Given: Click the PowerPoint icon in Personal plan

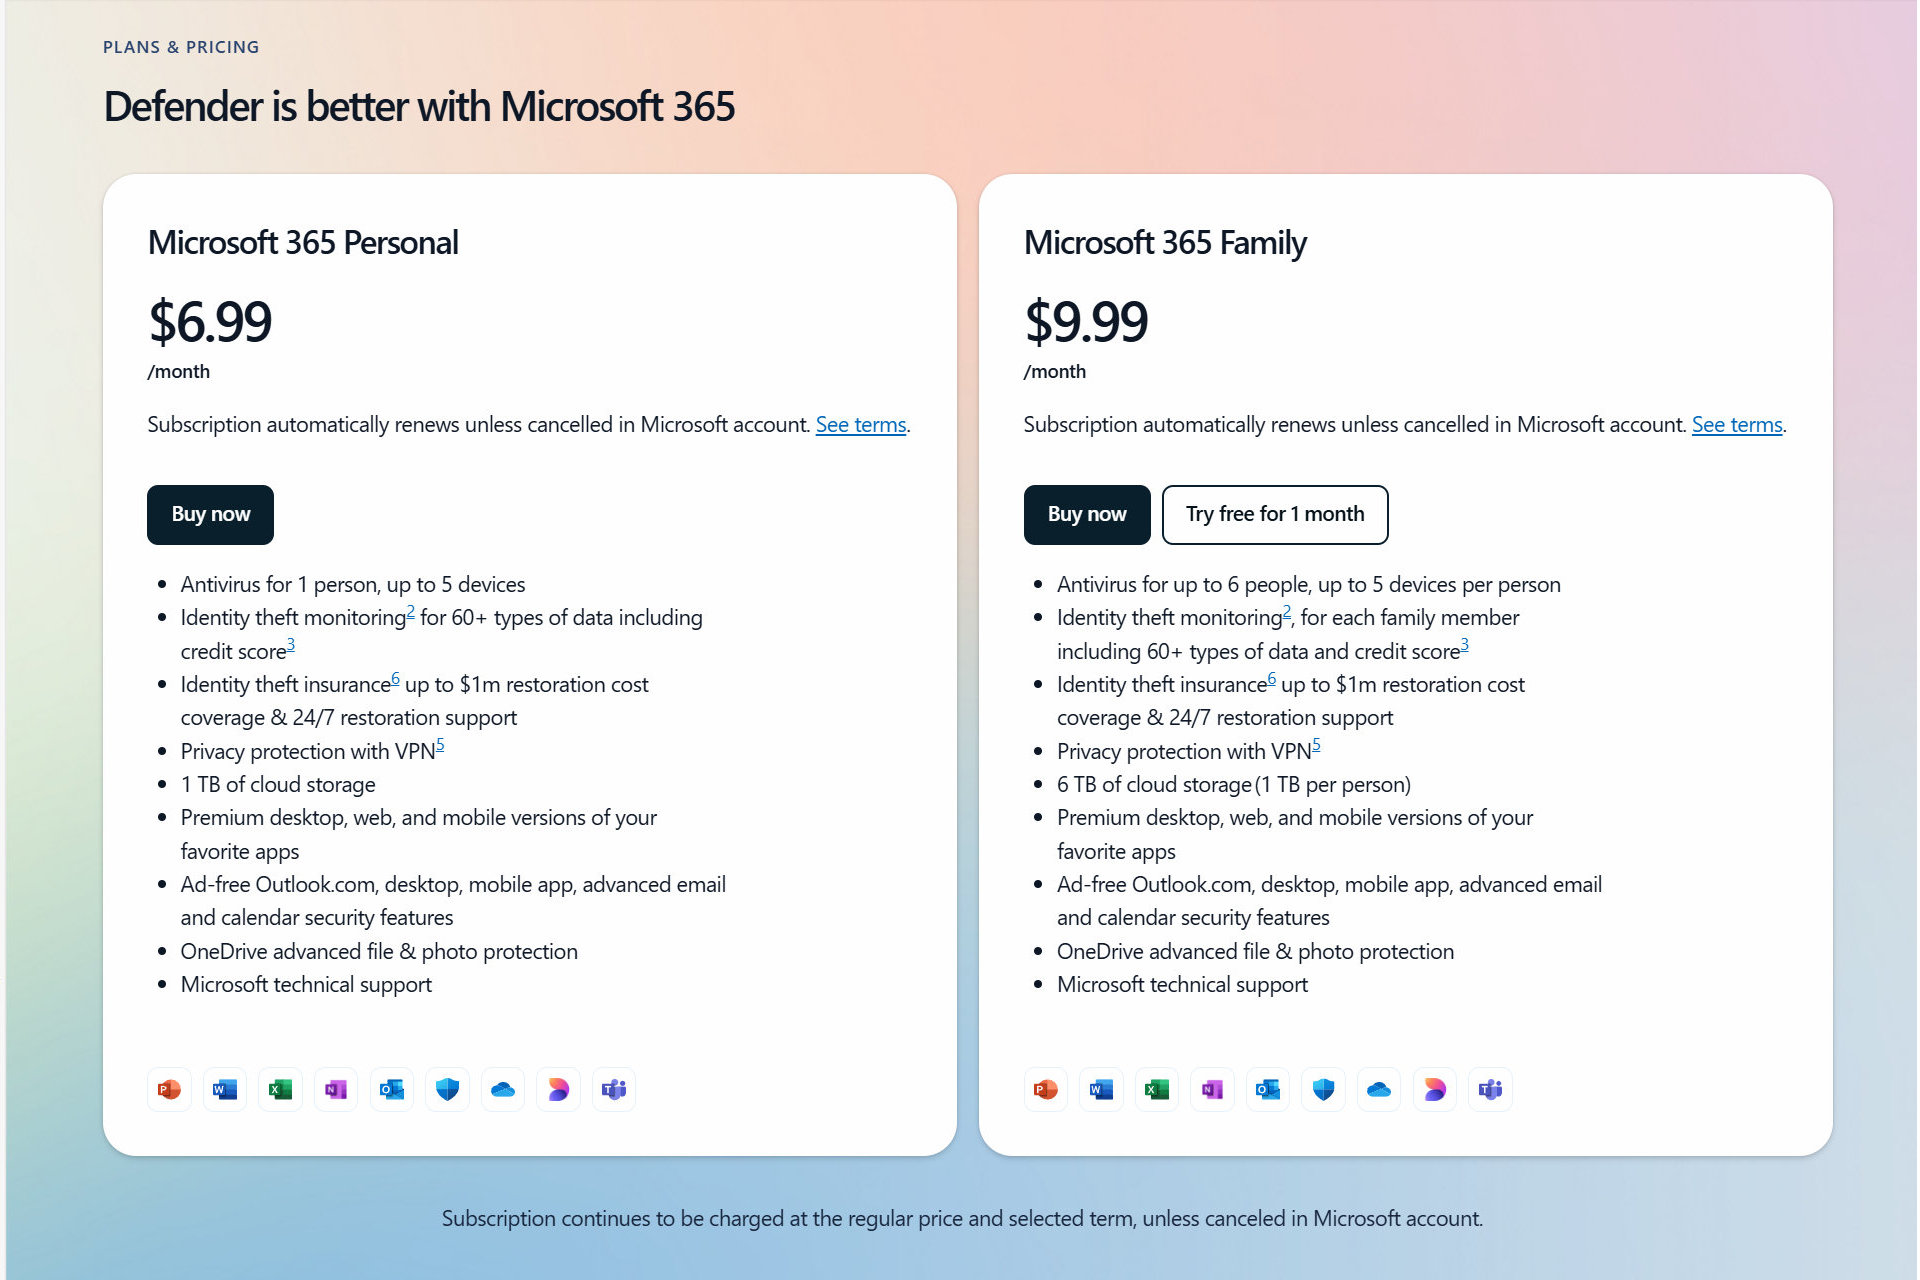Looking at the screenshot, I should pos(167,1087).
